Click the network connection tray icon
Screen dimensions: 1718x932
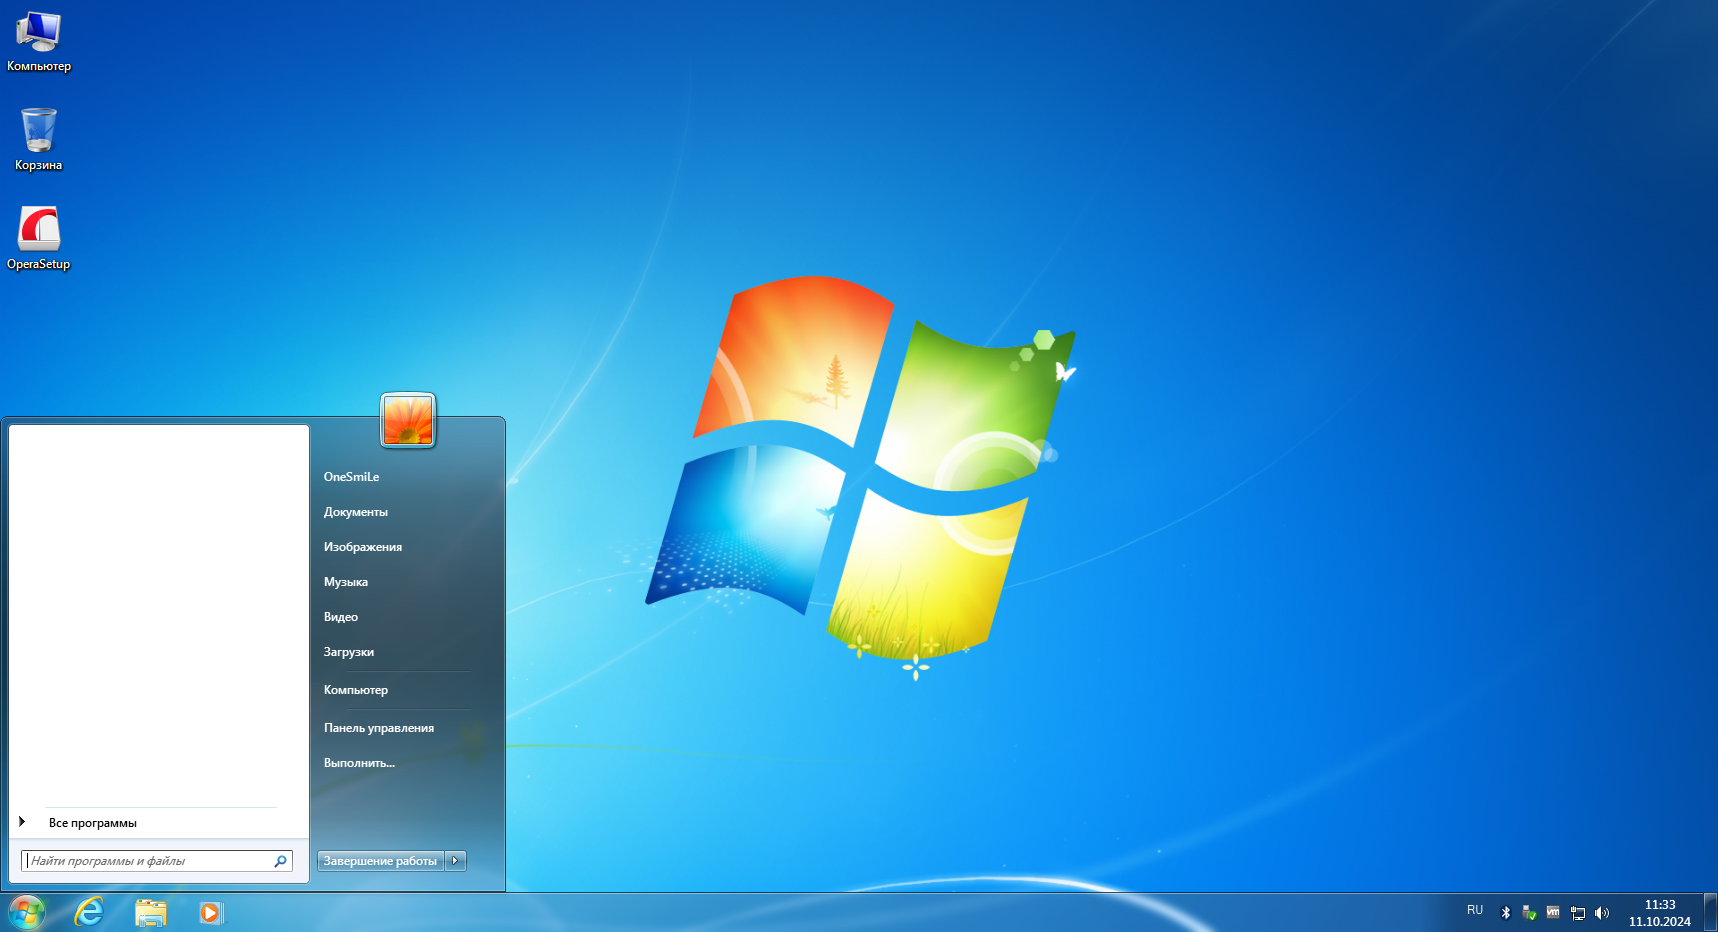click(x=1578, y=912)
